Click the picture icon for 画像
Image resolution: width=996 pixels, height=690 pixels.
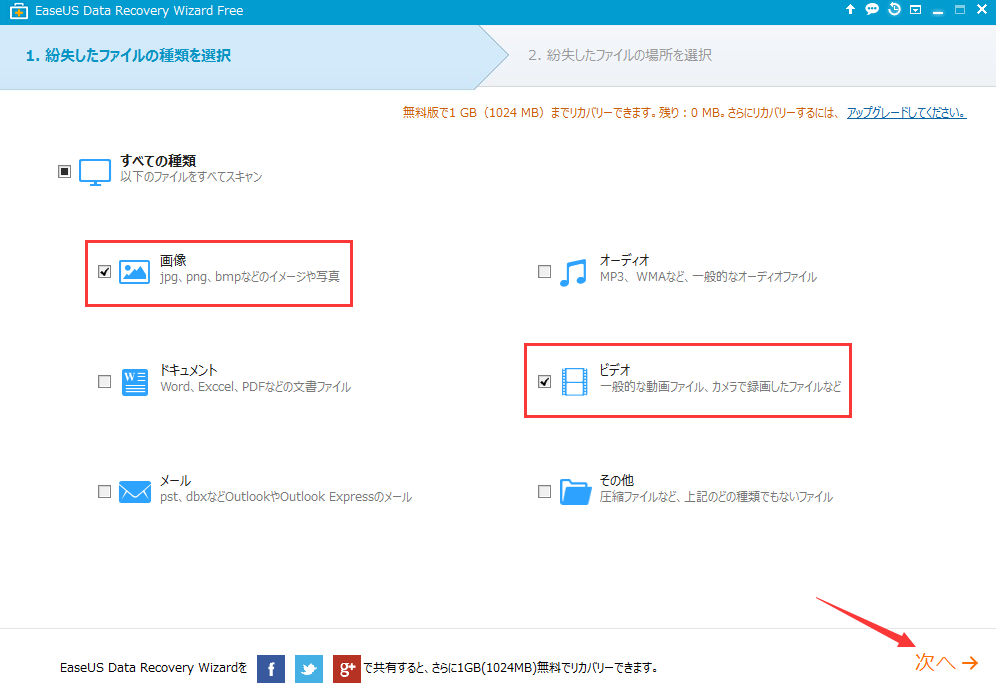tap(135, 271)
